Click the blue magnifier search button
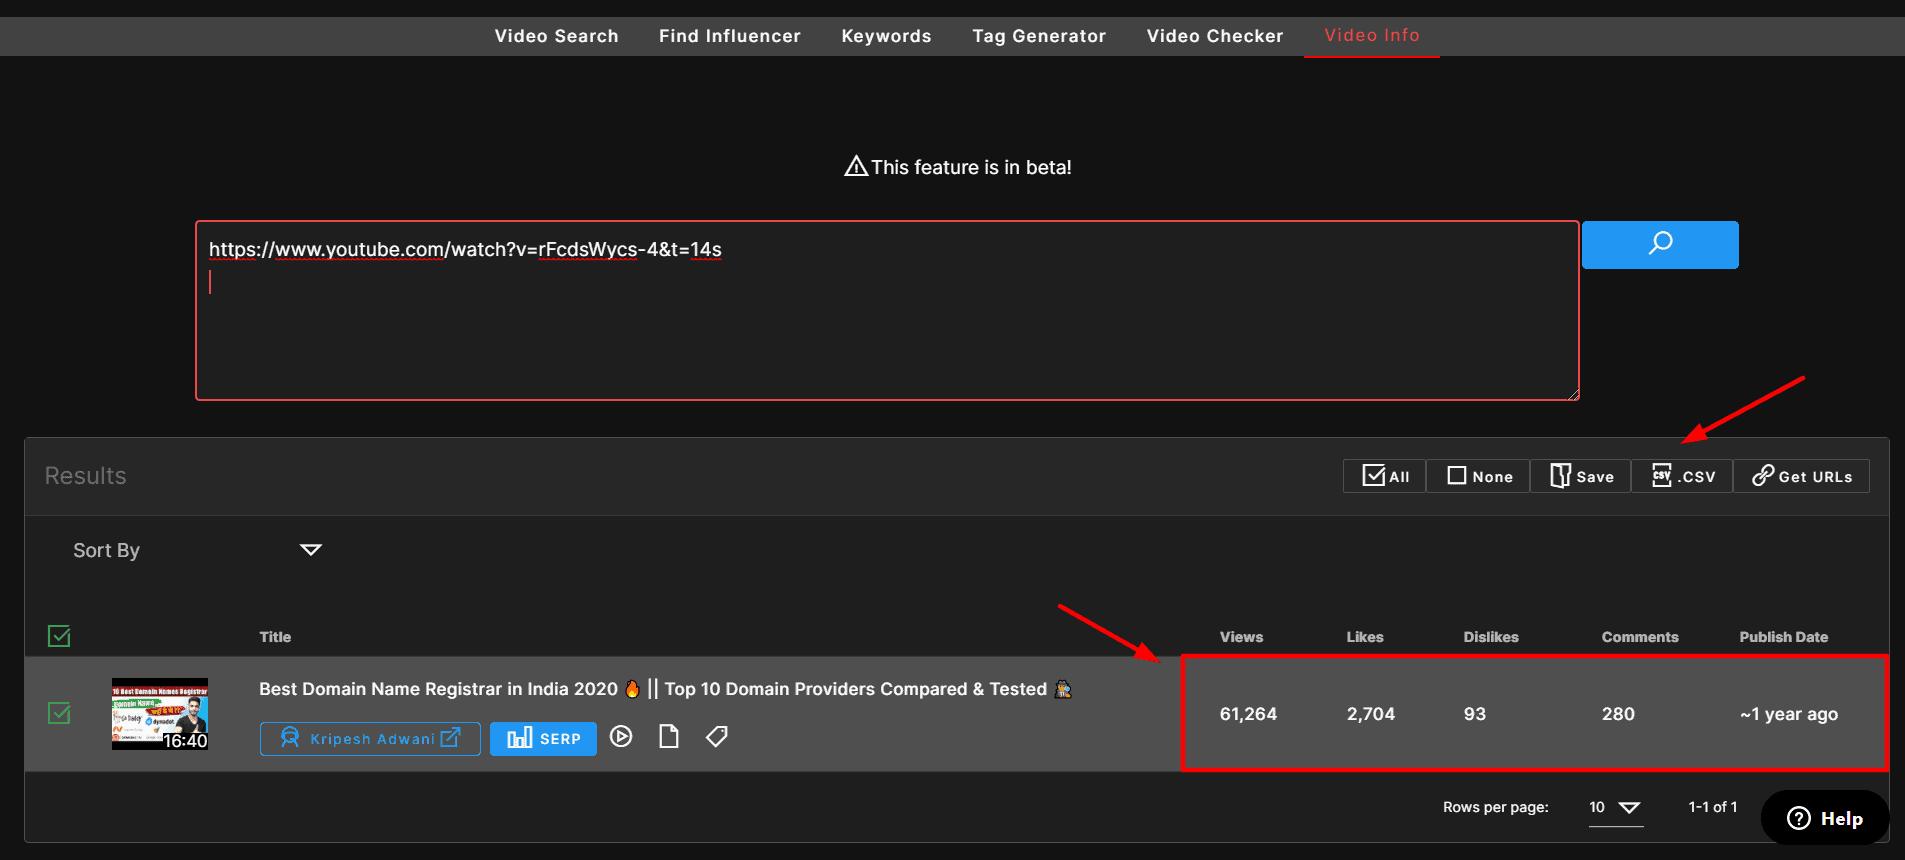1905x860 pixels. point(1659,245)
